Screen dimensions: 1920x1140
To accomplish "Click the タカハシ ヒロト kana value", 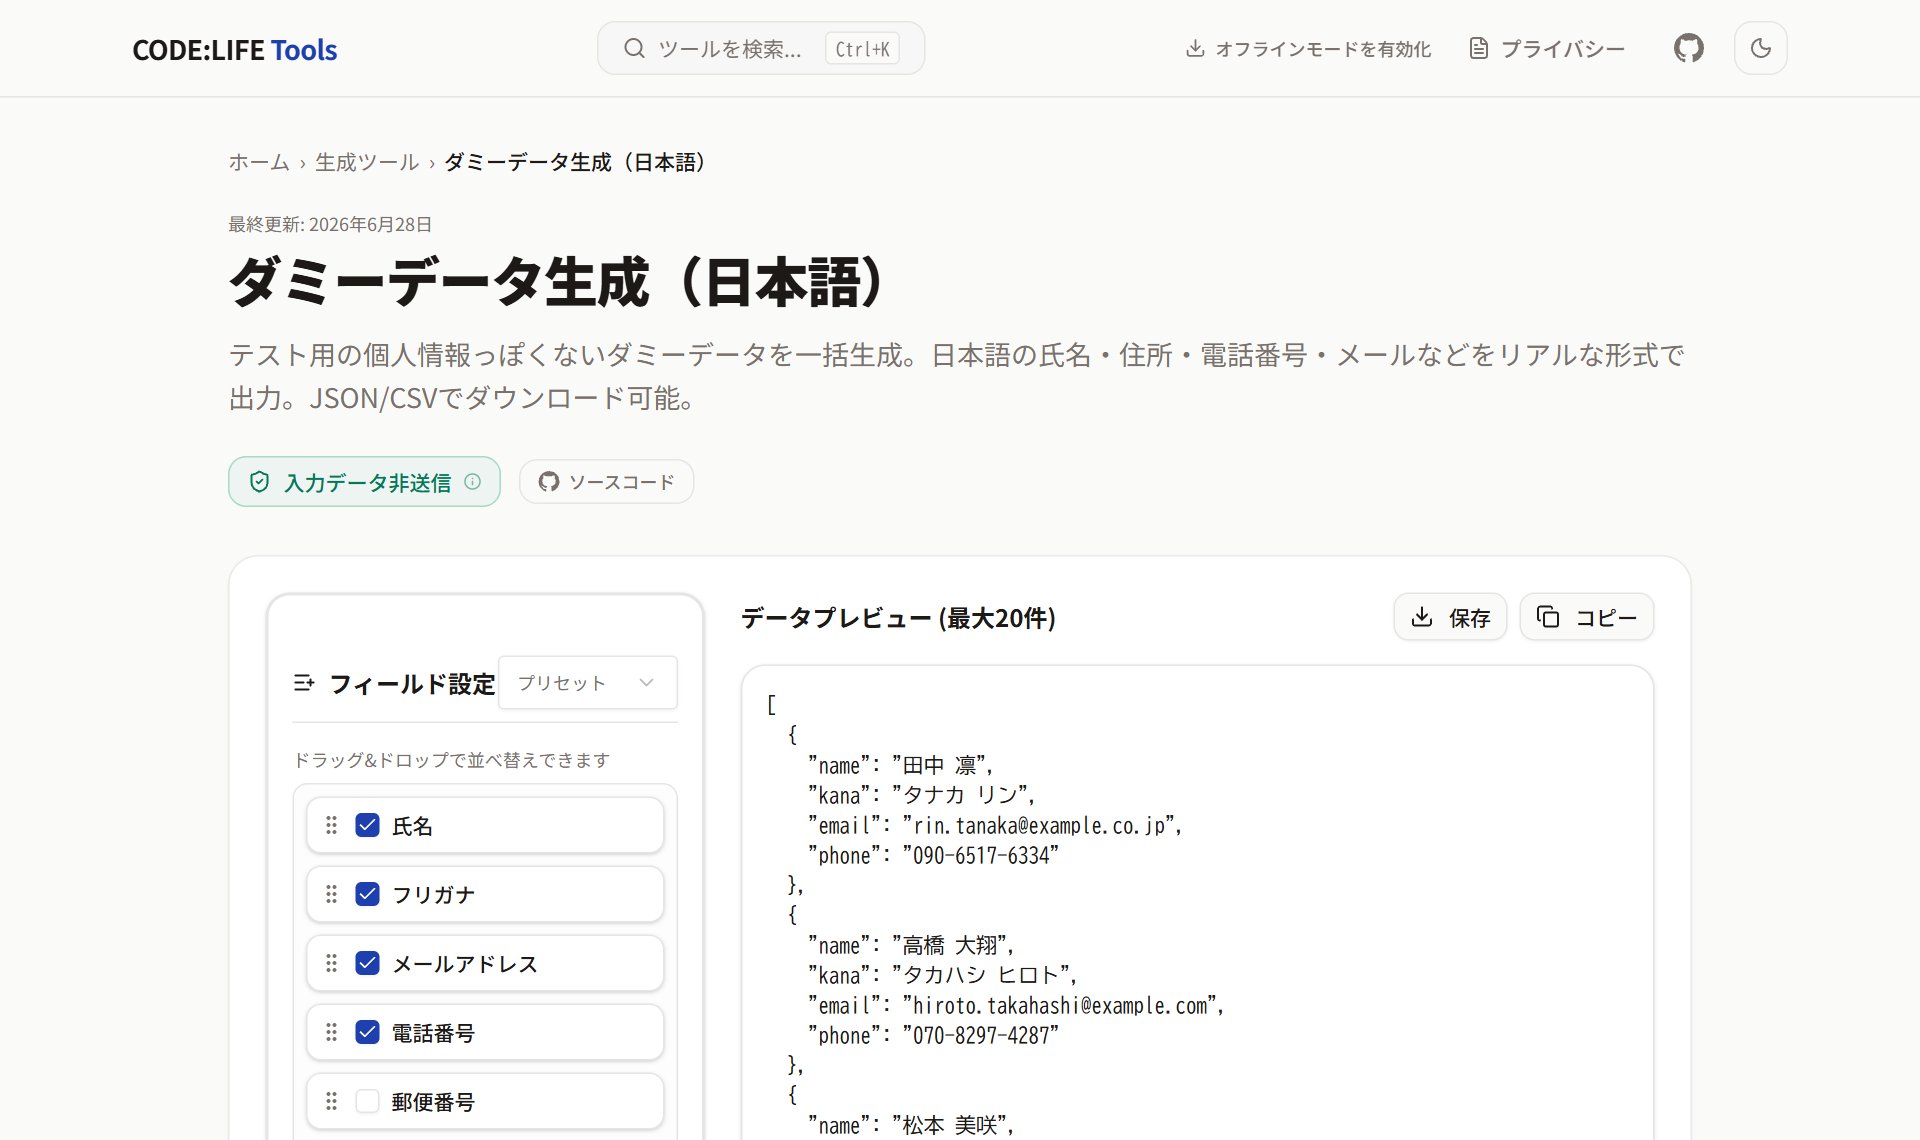I will pos(981,975).
